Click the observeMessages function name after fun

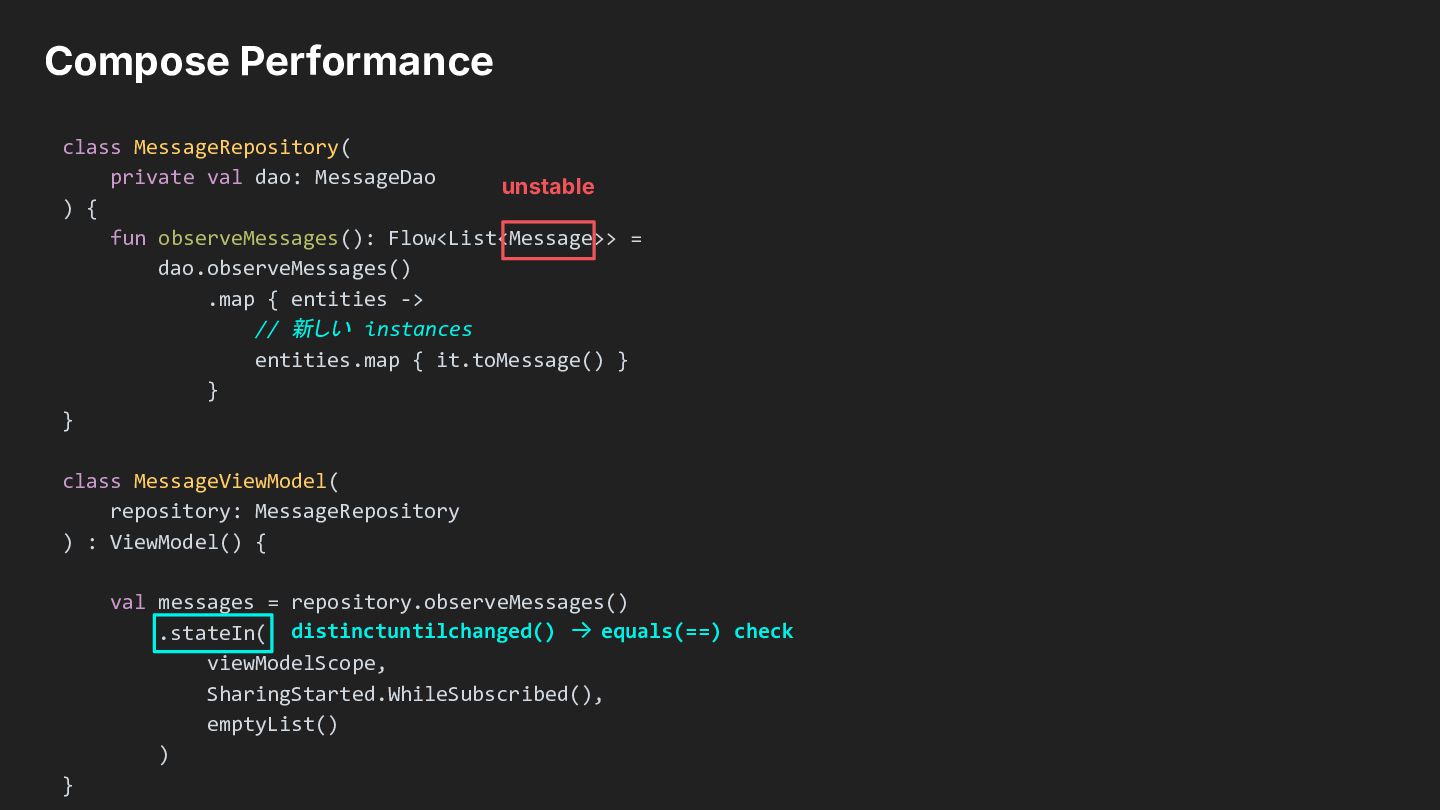coord(248,239)
